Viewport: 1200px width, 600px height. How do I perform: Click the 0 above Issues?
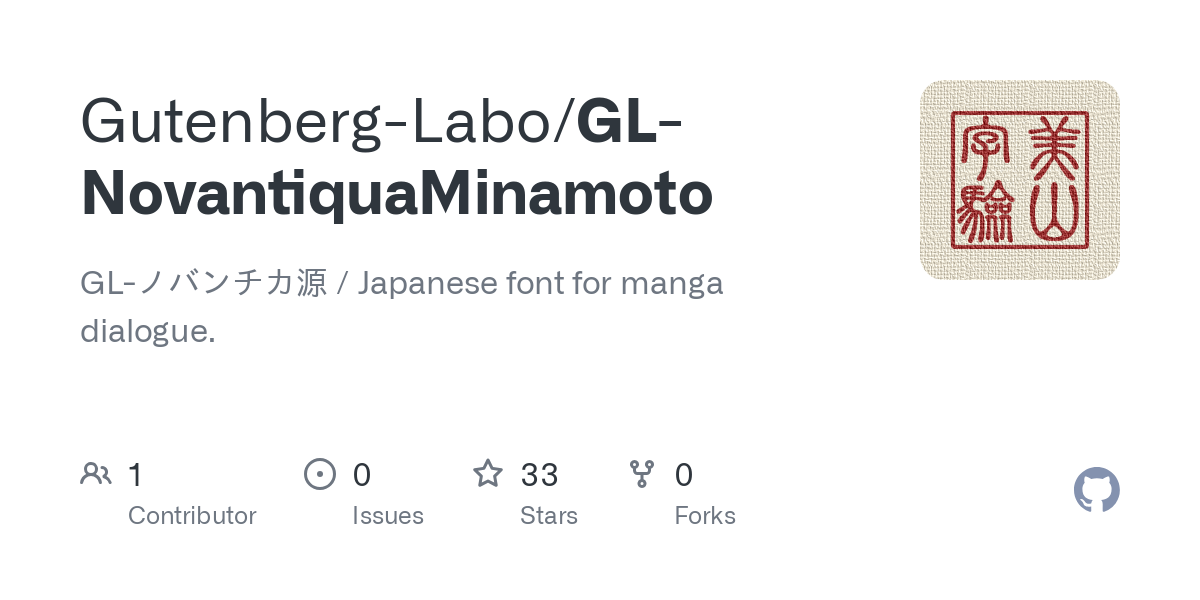361,474
